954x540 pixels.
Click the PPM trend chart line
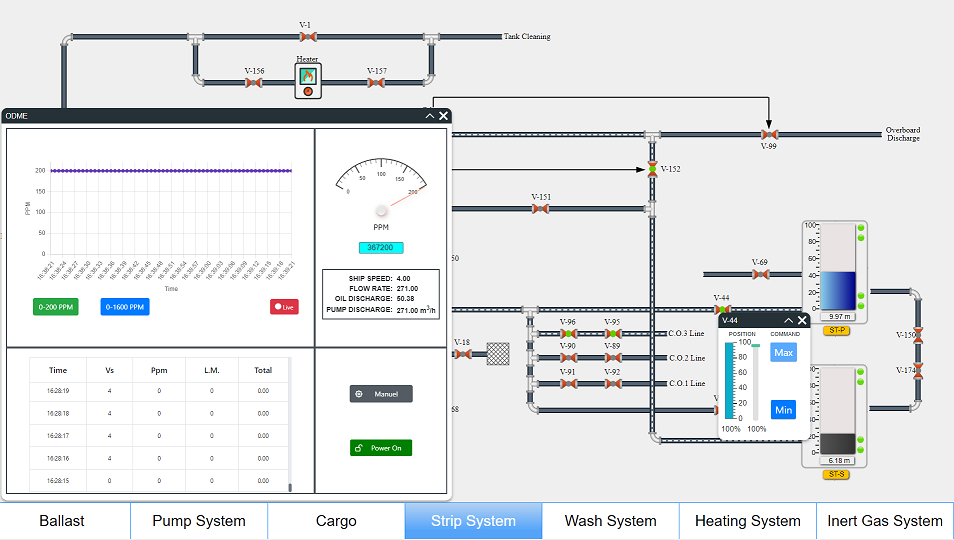tap(171, 171)
